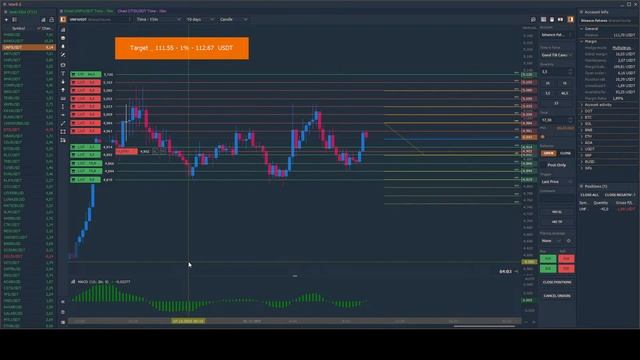Image resolution: width=640 pixels, height=360 pixels.
Task: Click the MACD indicator chart icon
Action: click(x=73, y=282)
